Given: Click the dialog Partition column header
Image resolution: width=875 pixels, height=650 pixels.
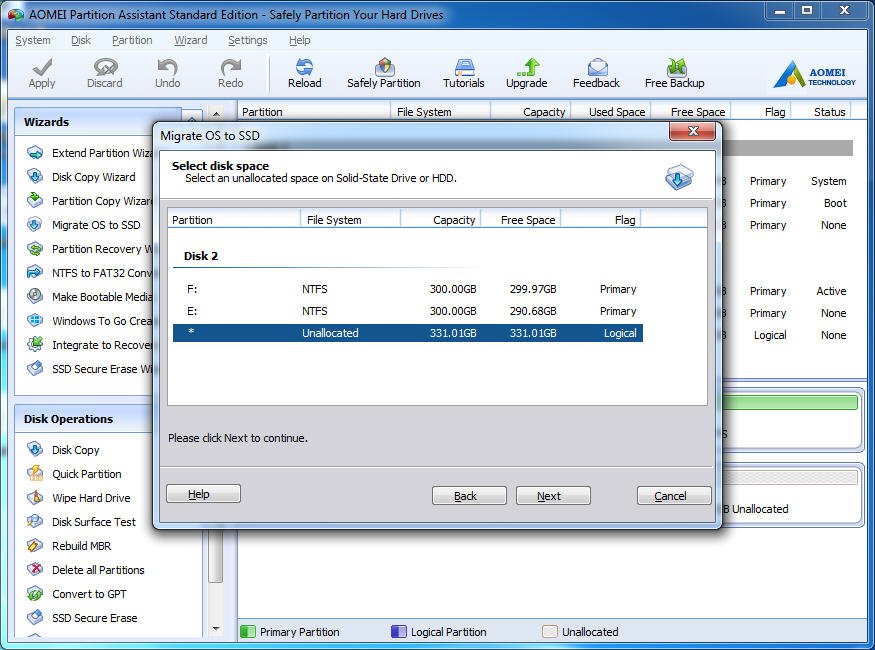Looking at the screenshot, I should (x=234, y=220).
